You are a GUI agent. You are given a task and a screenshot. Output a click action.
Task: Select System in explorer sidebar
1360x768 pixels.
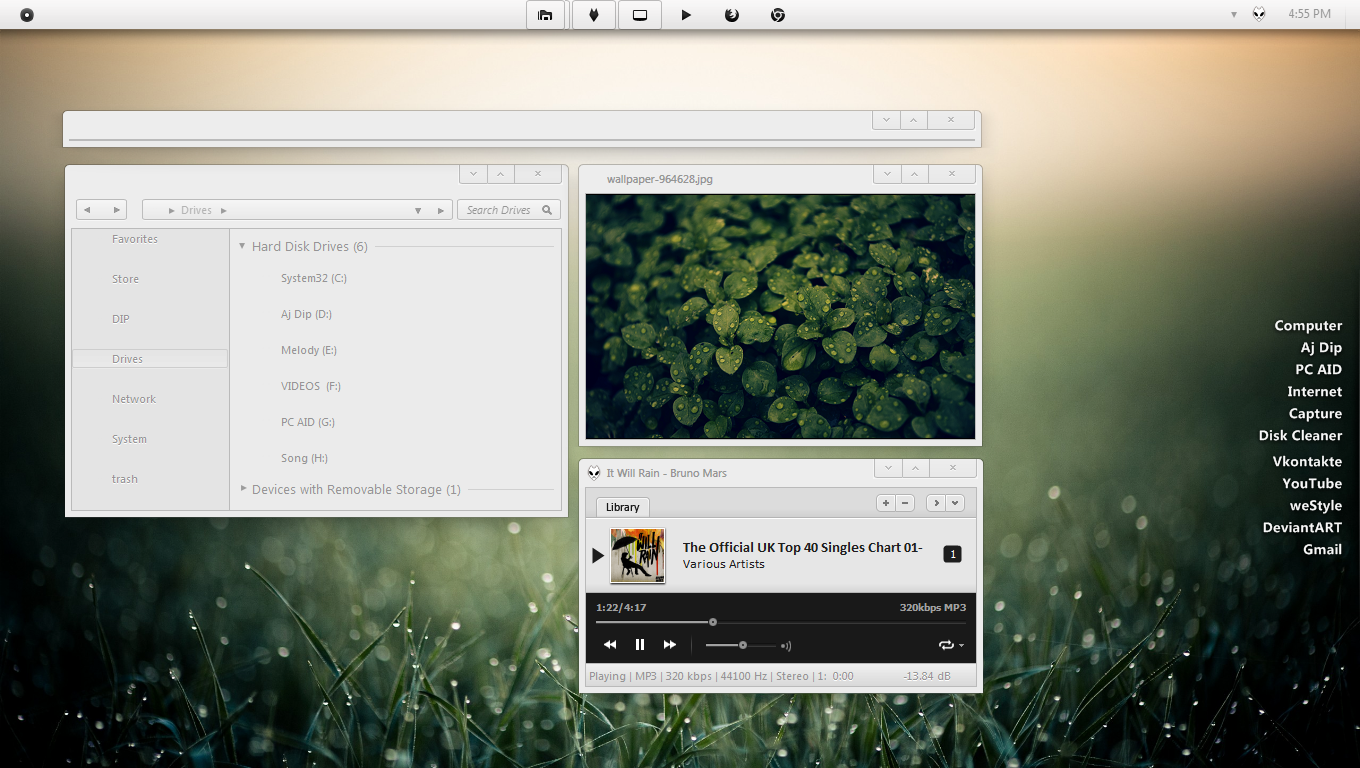click(x=129, y=439)
